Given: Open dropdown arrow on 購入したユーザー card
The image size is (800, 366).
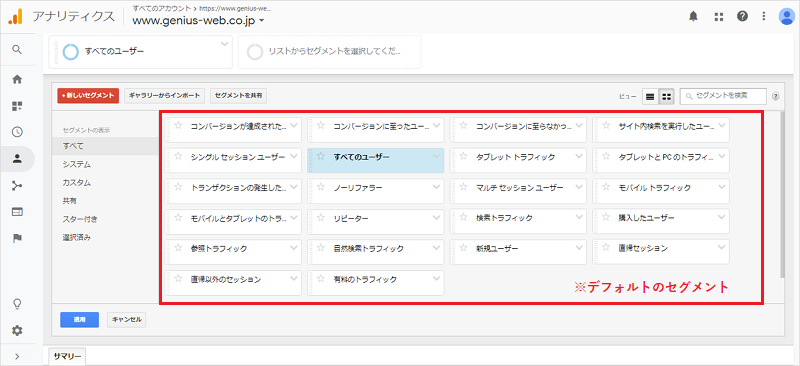Looking at the screenshot, I should tap(721, 217).
